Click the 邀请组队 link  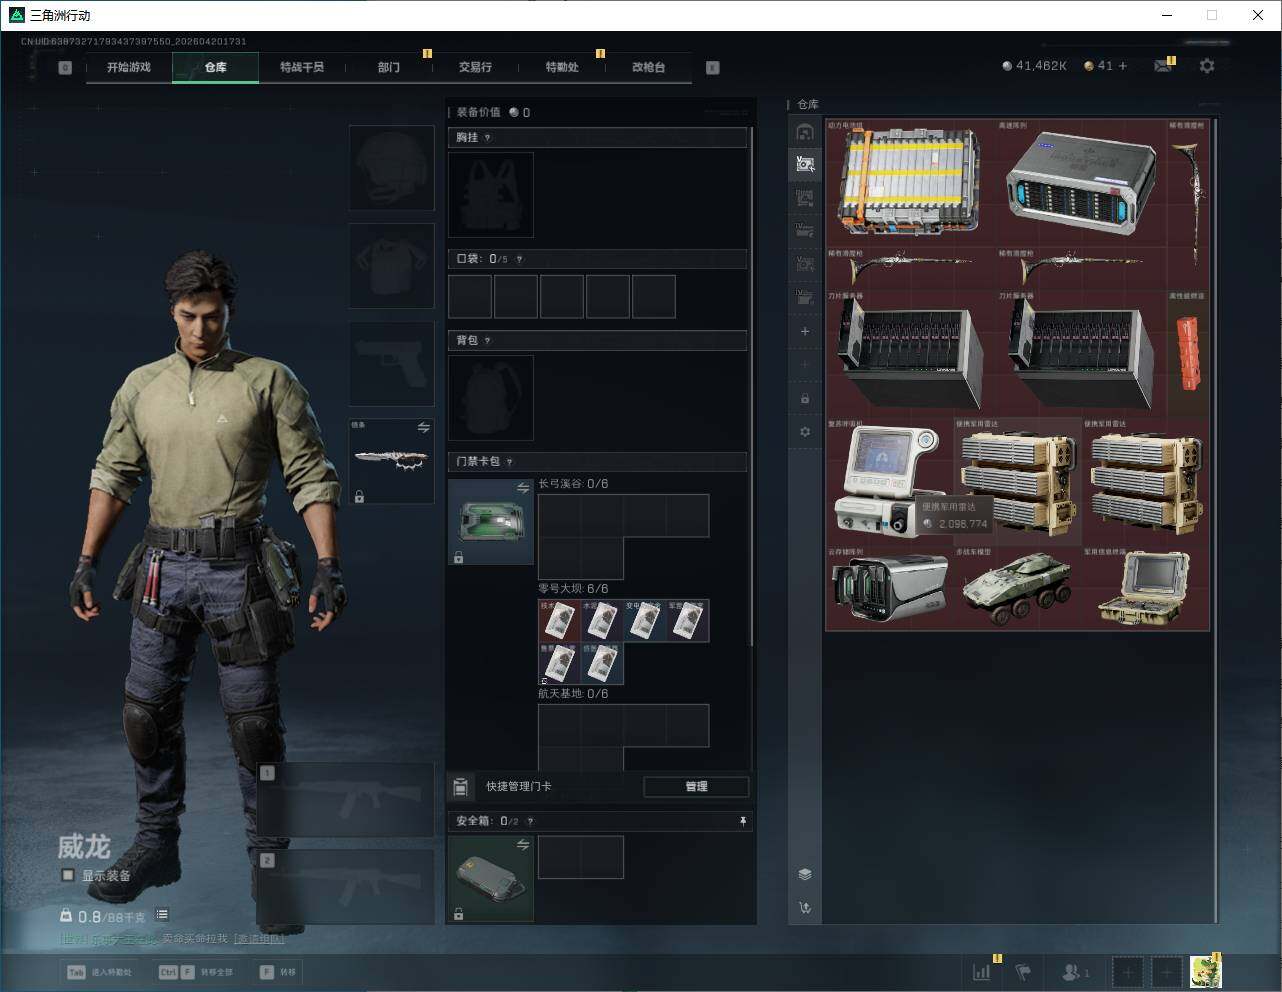click(259, 939)
